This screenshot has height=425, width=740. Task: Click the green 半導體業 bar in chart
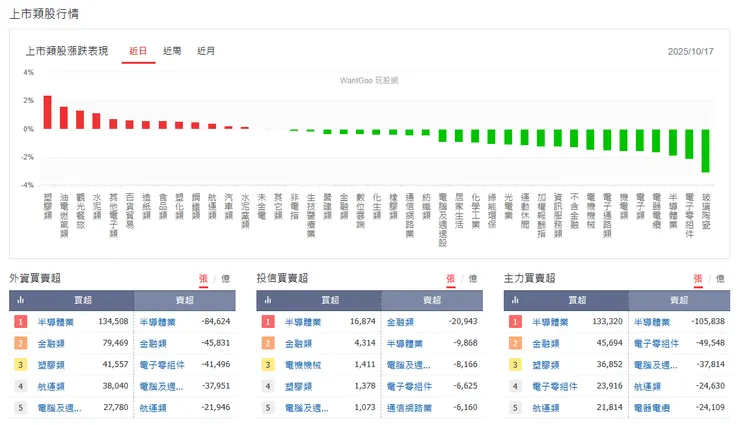[673, 142]
